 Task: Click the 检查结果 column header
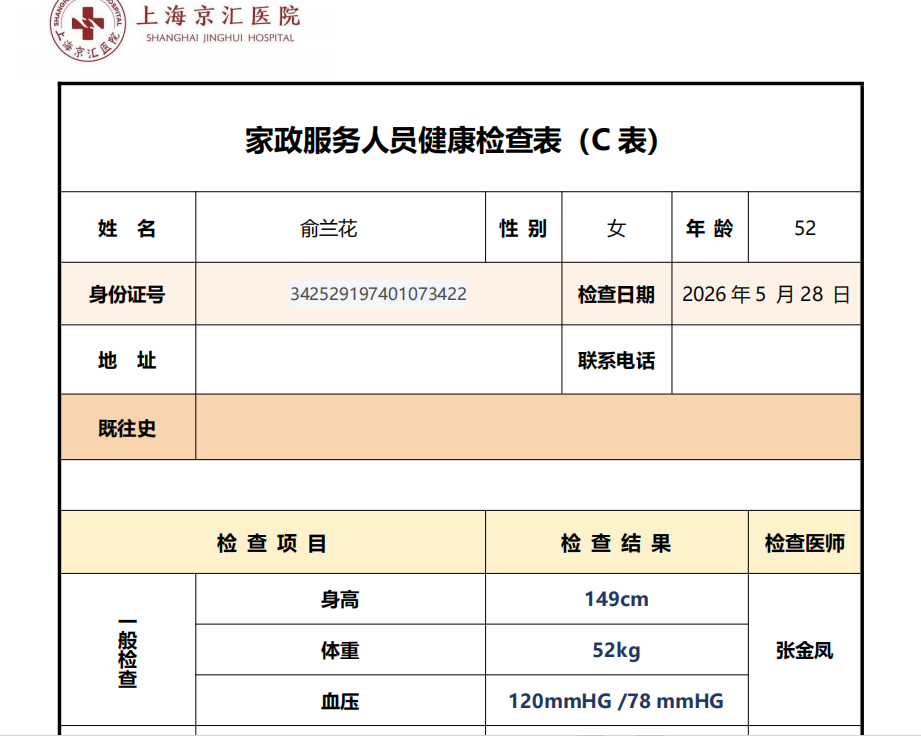click(617, 542)
